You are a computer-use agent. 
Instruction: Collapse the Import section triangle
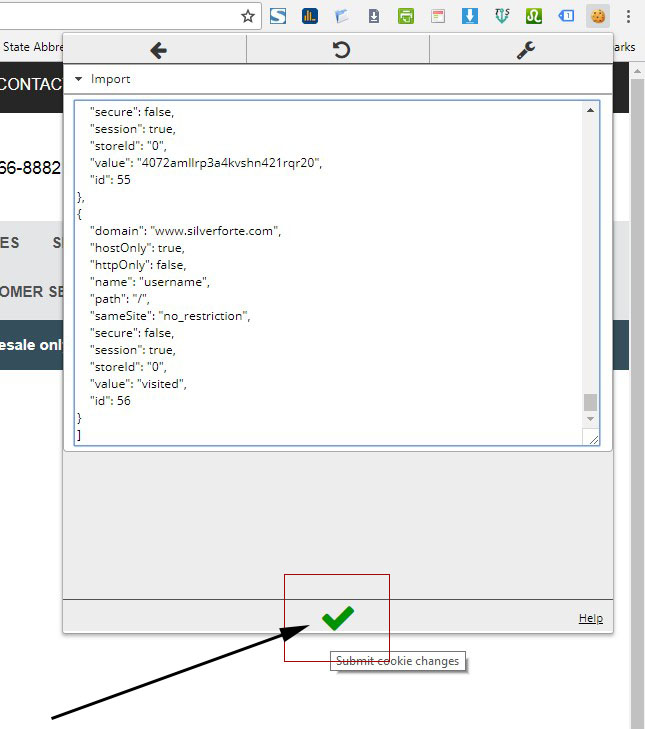(79, 79)
